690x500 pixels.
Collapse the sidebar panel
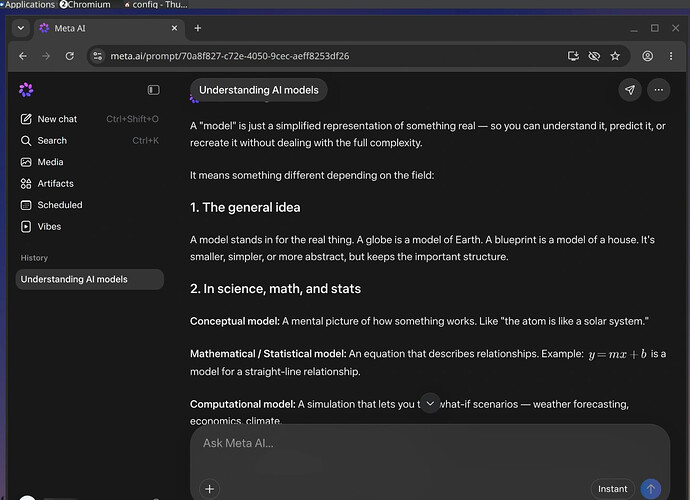pyautogui.click(x=153, y=90)
